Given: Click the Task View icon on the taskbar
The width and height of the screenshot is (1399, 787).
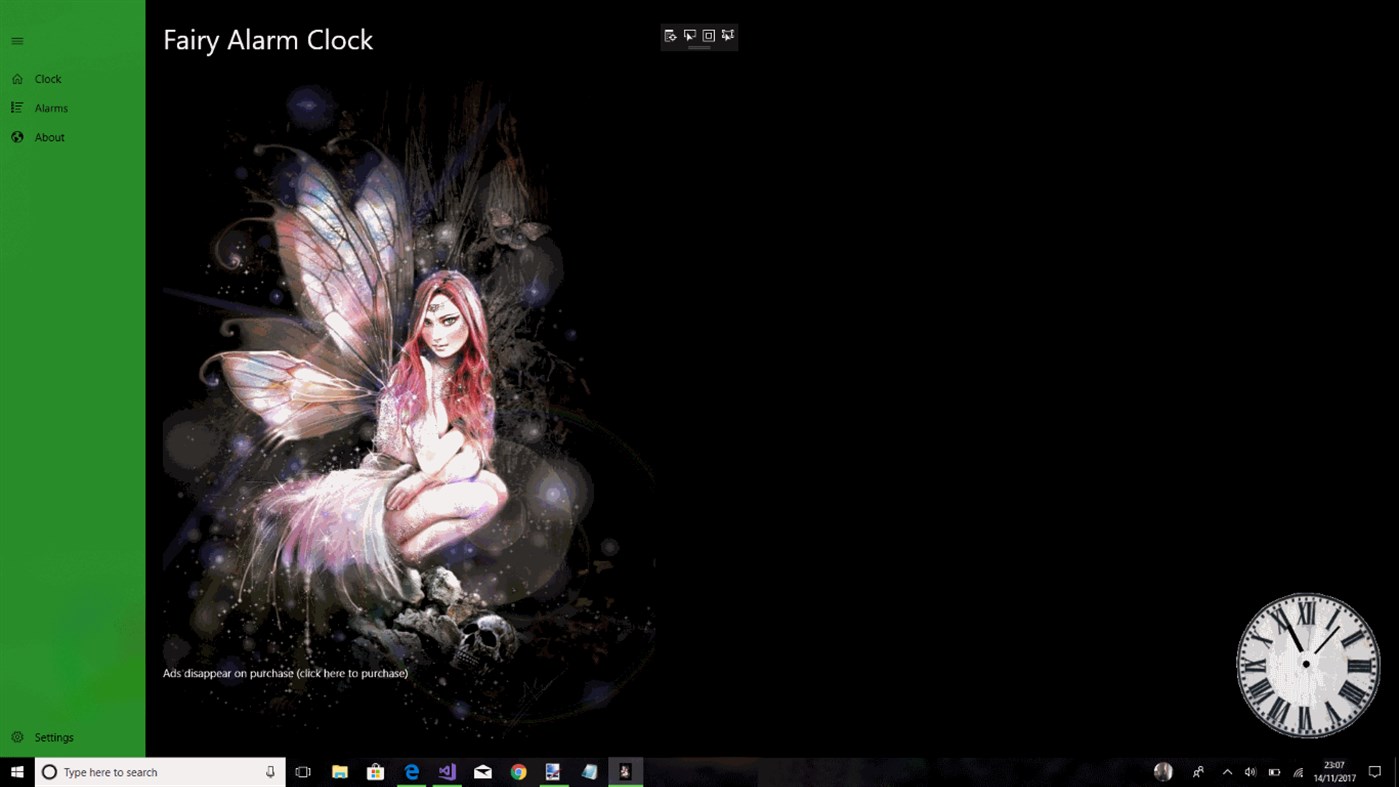Looking at the screenshot, I should coord(302,771).
